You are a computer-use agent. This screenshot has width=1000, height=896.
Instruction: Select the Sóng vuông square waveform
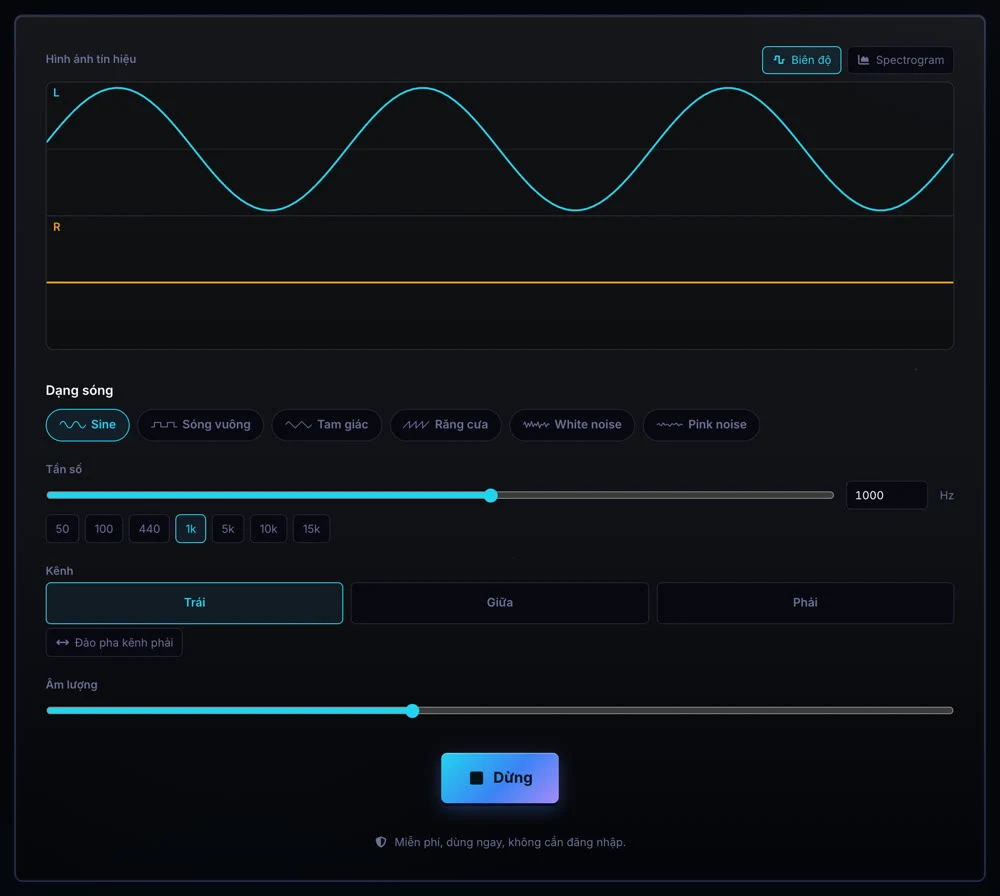[x=200, y=425]
